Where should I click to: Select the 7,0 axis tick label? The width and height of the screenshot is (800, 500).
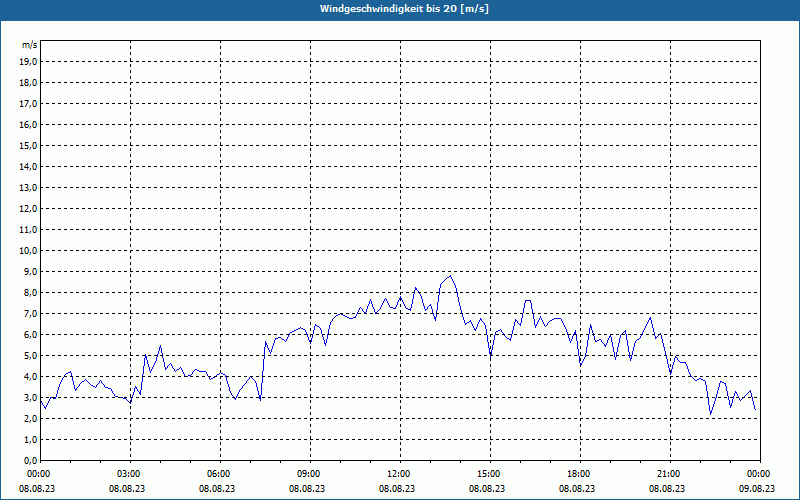(30, 313)
